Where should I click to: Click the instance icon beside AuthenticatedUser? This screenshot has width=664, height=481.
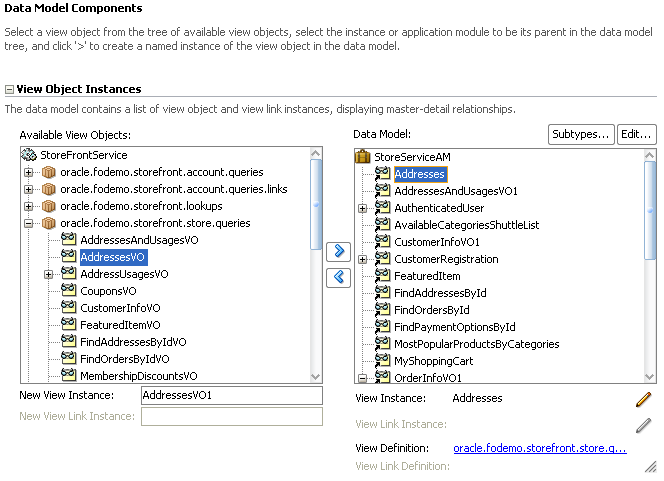382,207
